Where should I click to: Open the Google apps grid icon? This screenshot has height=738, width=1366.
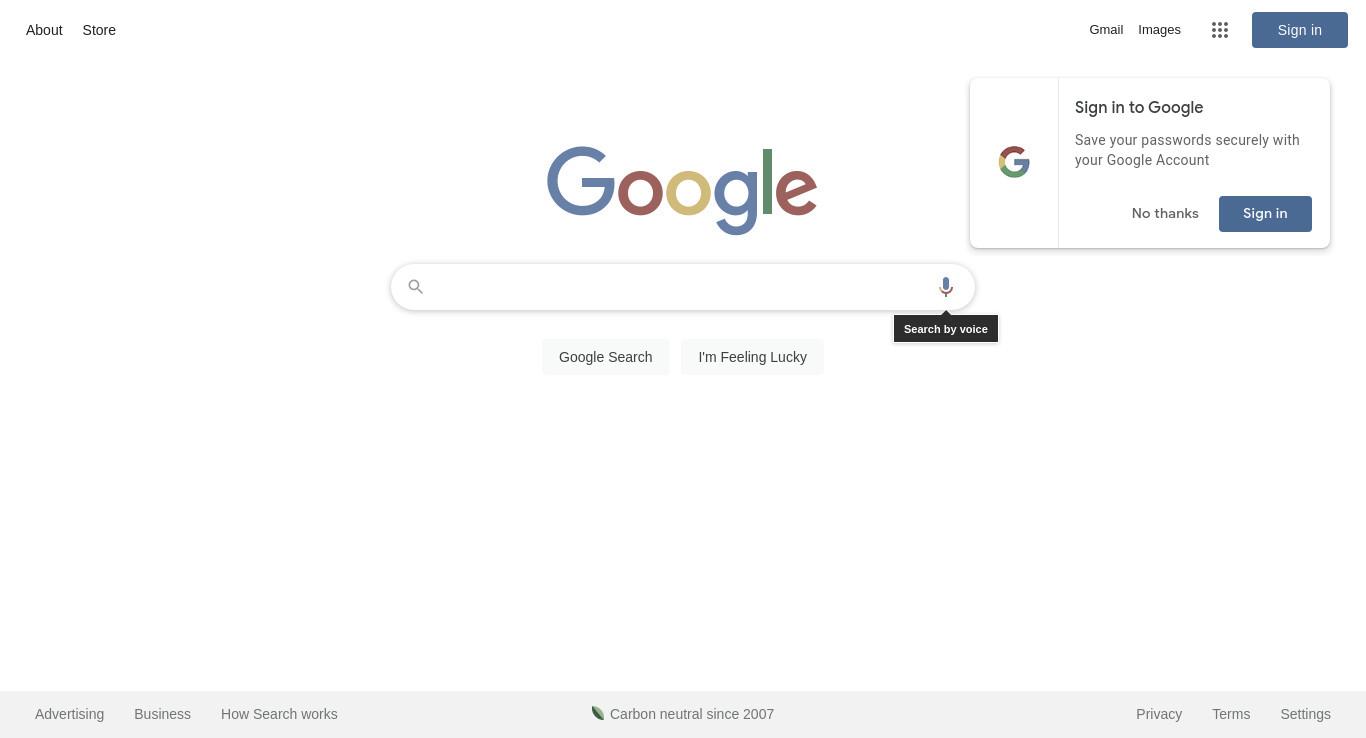tap(1219, 30)
